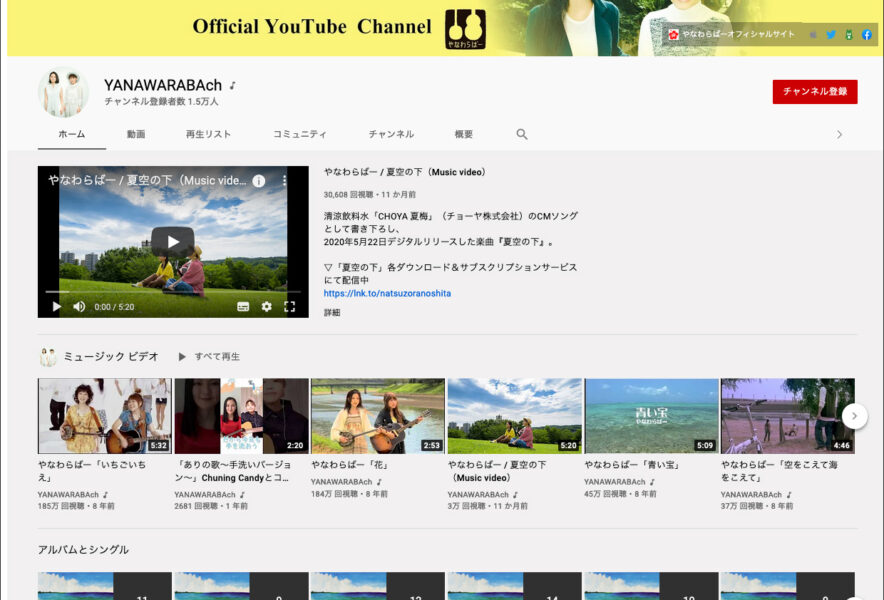Image resolution: width=884 pixels, height=600 pixels.
Task: Enter fullscreen mode in the video player
Action: (x=290, y=307)
